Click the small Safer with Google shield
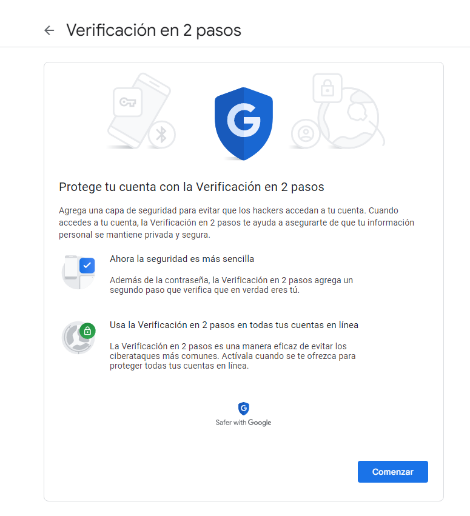Viewport: 470px width, 516px height. tap(244, 408)
